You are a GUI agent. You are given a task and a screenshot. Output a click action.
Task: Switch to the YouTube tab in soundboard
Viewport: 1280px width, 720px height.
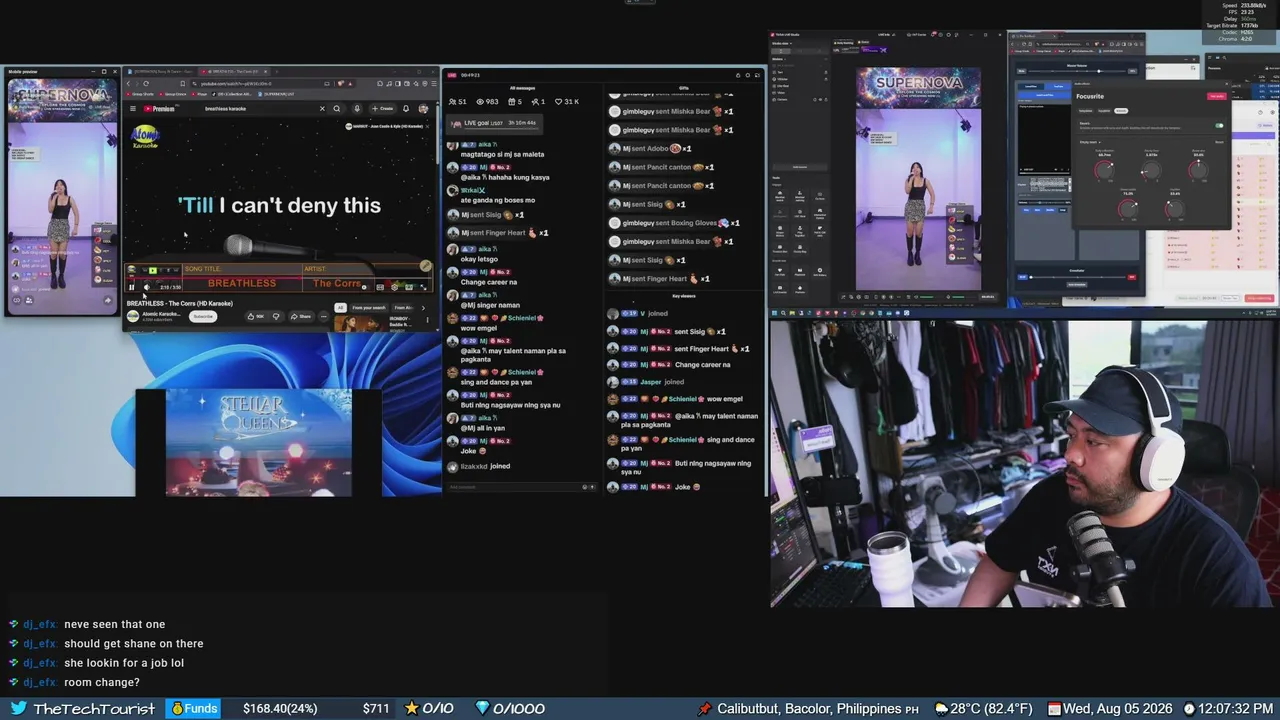click(1059, 86)
